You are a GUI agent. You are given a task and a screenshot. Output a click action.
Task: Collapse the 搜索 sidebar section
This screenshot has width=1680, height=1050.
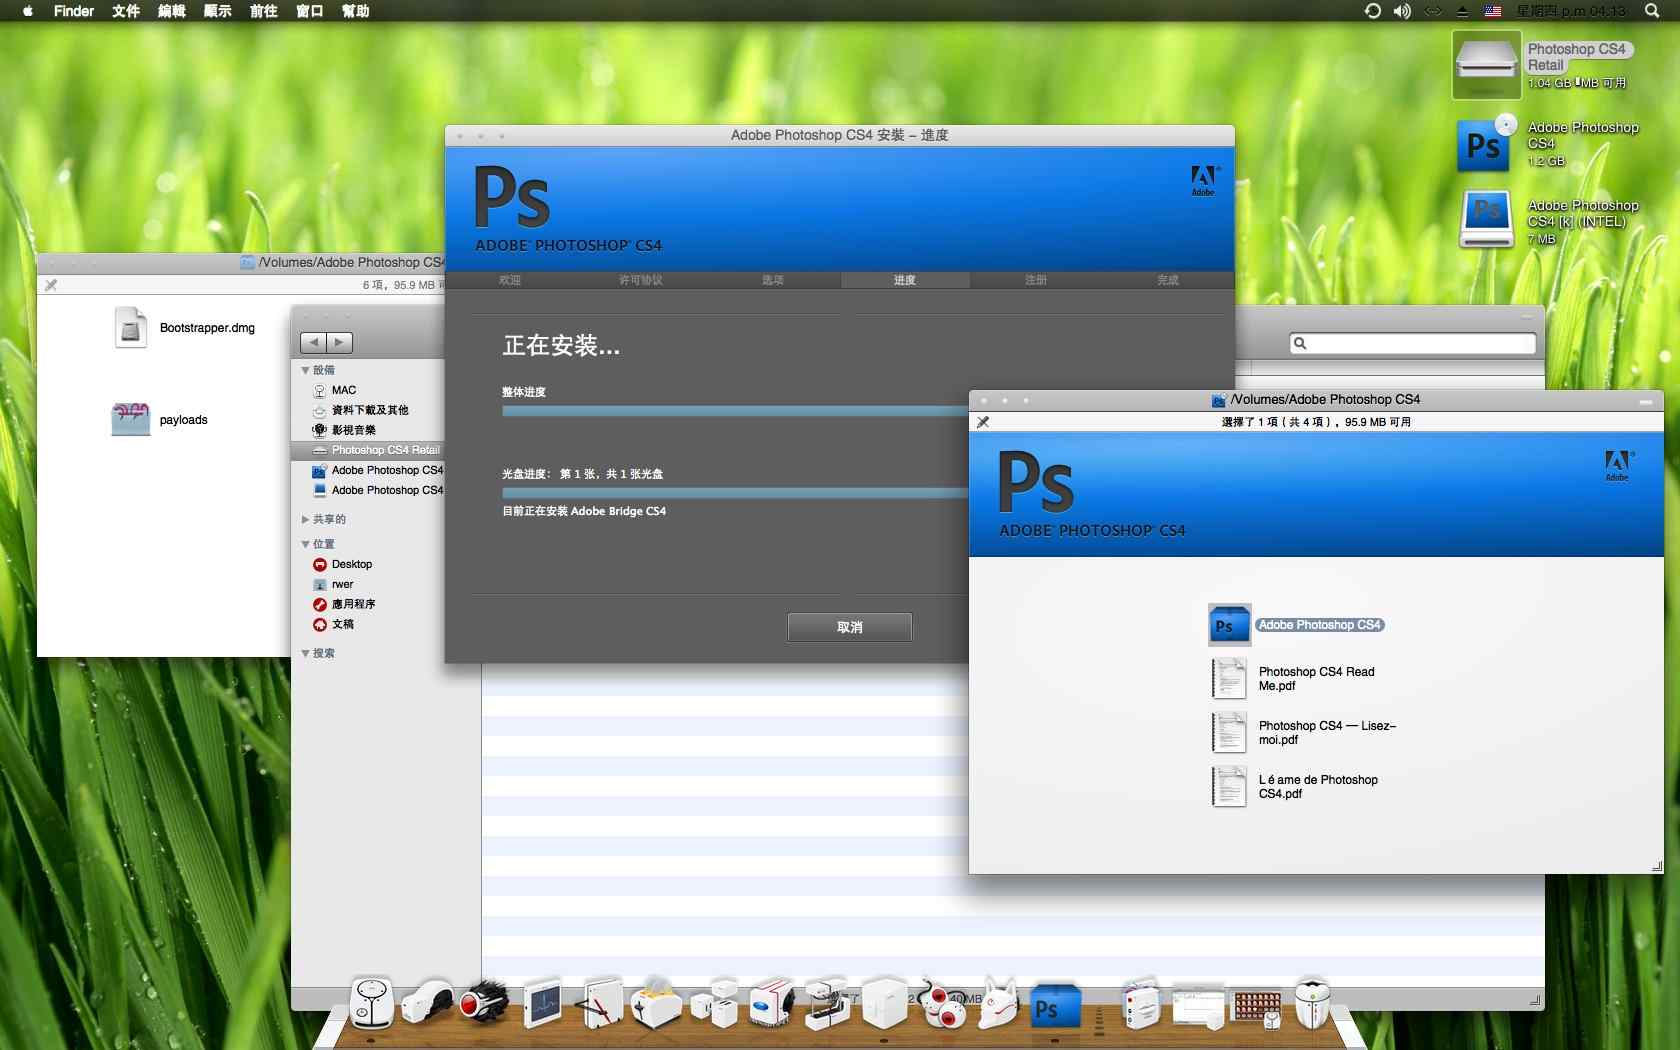[x=305, y=653]
